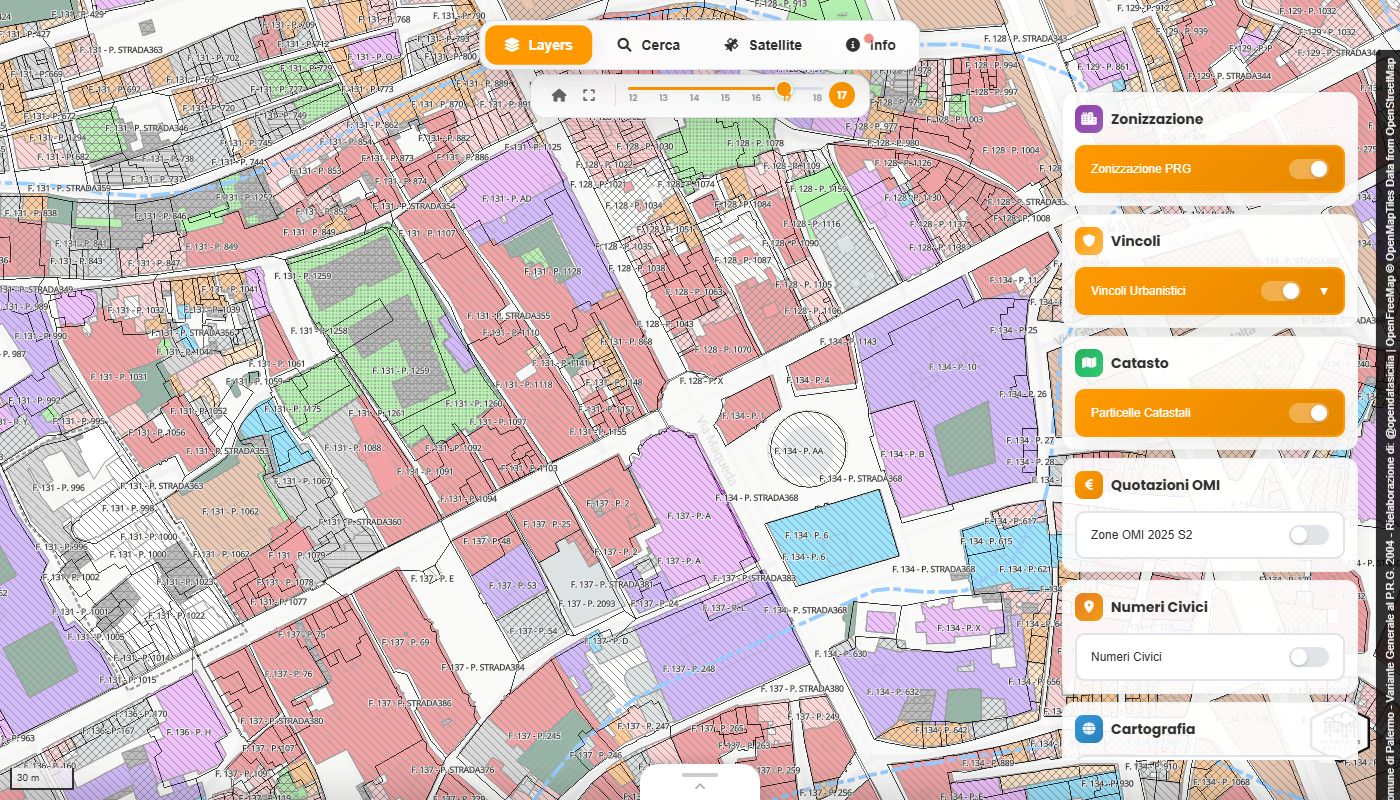The height and width of the screenshot is (800, 1400).
Task: Click the circular parcel F. 134 - P. AA
Action: (x=808, y=449)
